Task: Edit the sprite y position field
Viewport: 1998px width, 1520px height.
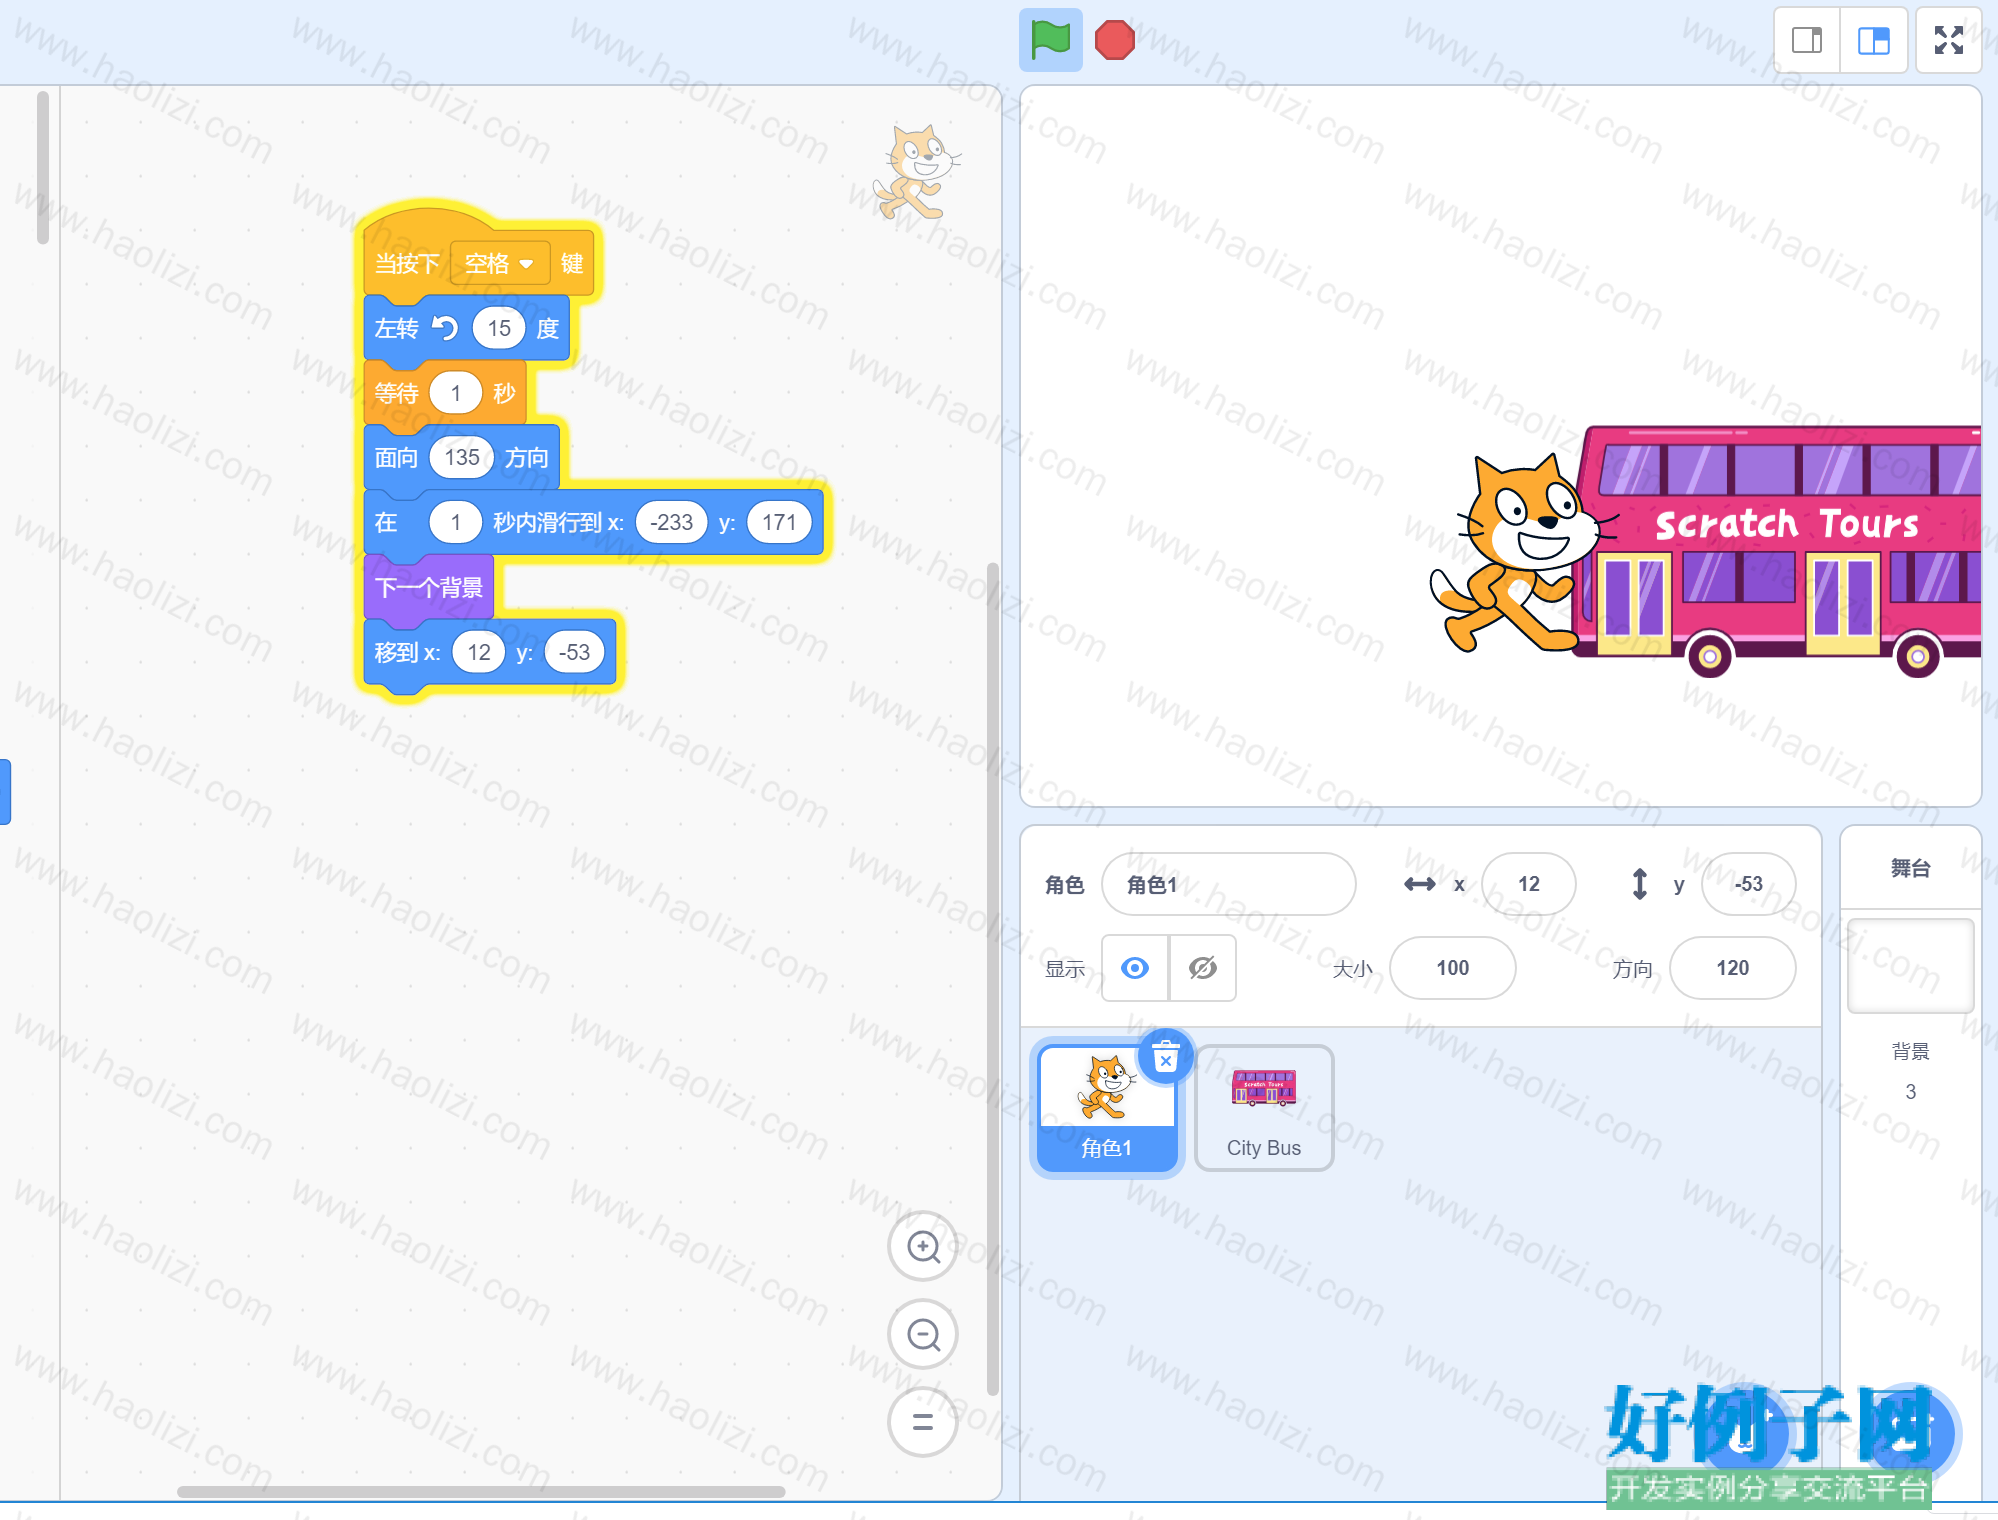Action: coord(1748,884)
